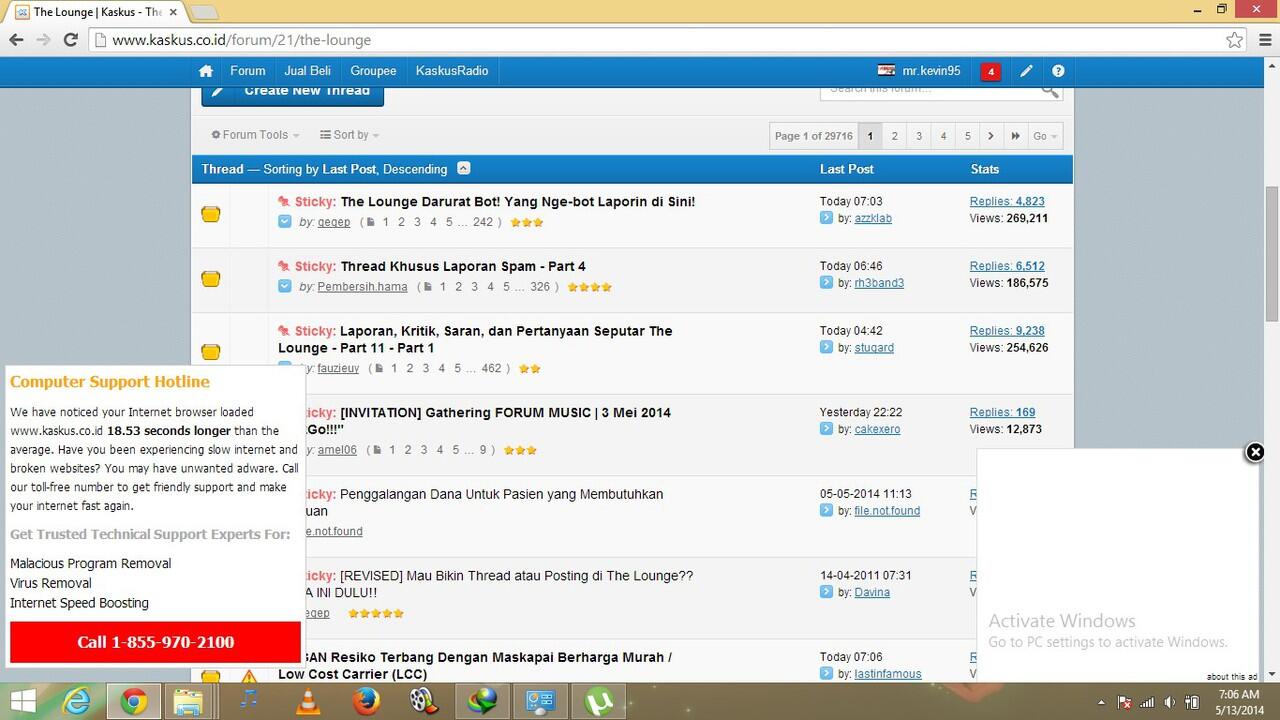The image size is (1280, 720).
Task: Sort threads by Last Post header
Action: pos(846,169)
